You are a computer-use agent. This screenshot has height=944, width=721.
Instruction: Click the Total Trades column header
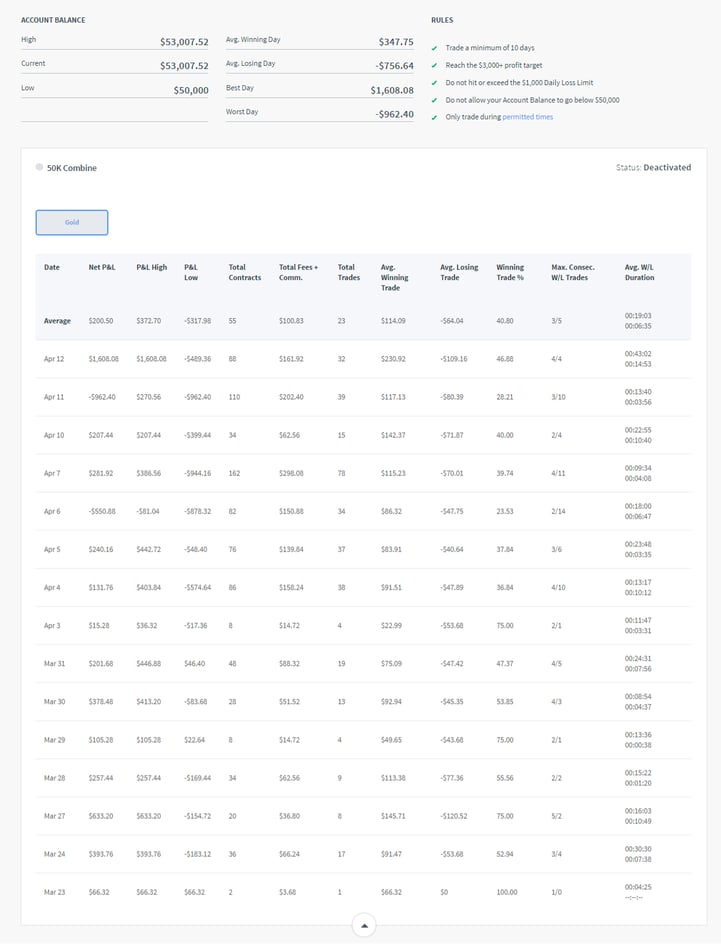click(347, 272)
